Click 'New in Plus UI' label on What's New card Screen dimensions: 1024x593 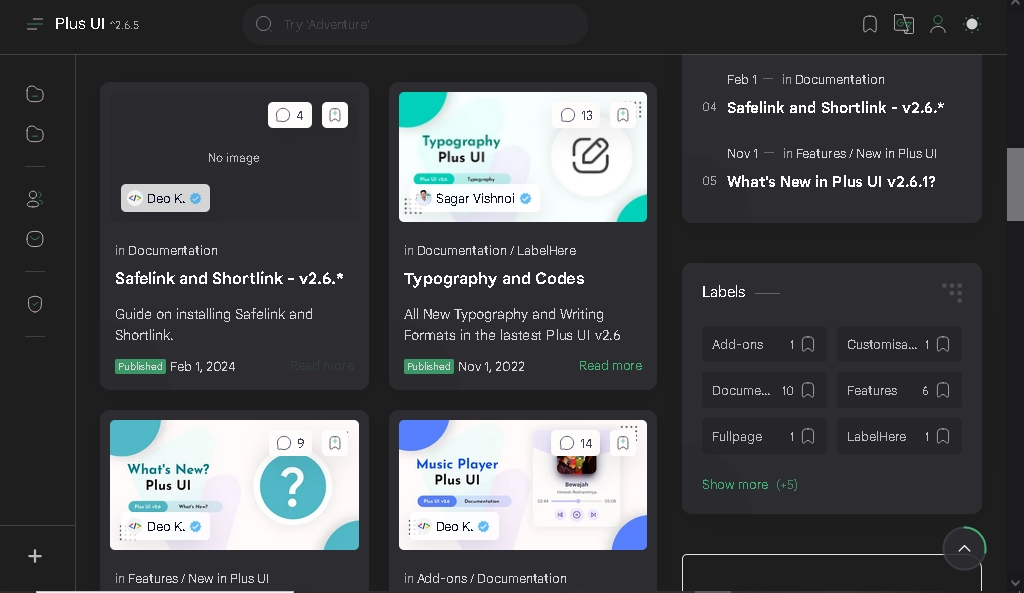pyautogui.click(x=228, y=578)
